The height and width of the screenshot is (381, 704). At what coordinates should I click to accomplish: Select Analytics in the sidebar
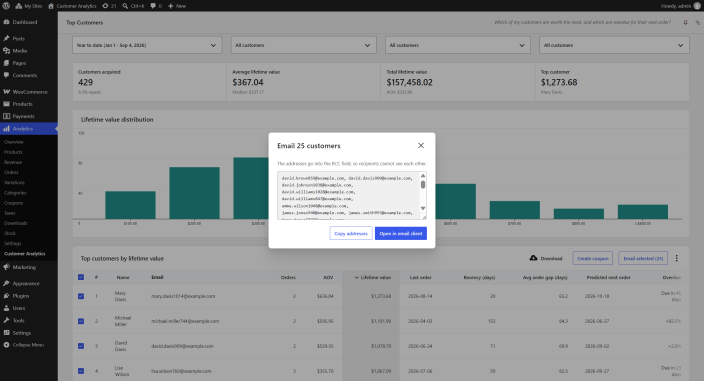pyautogui.click(x=29, y=129)
